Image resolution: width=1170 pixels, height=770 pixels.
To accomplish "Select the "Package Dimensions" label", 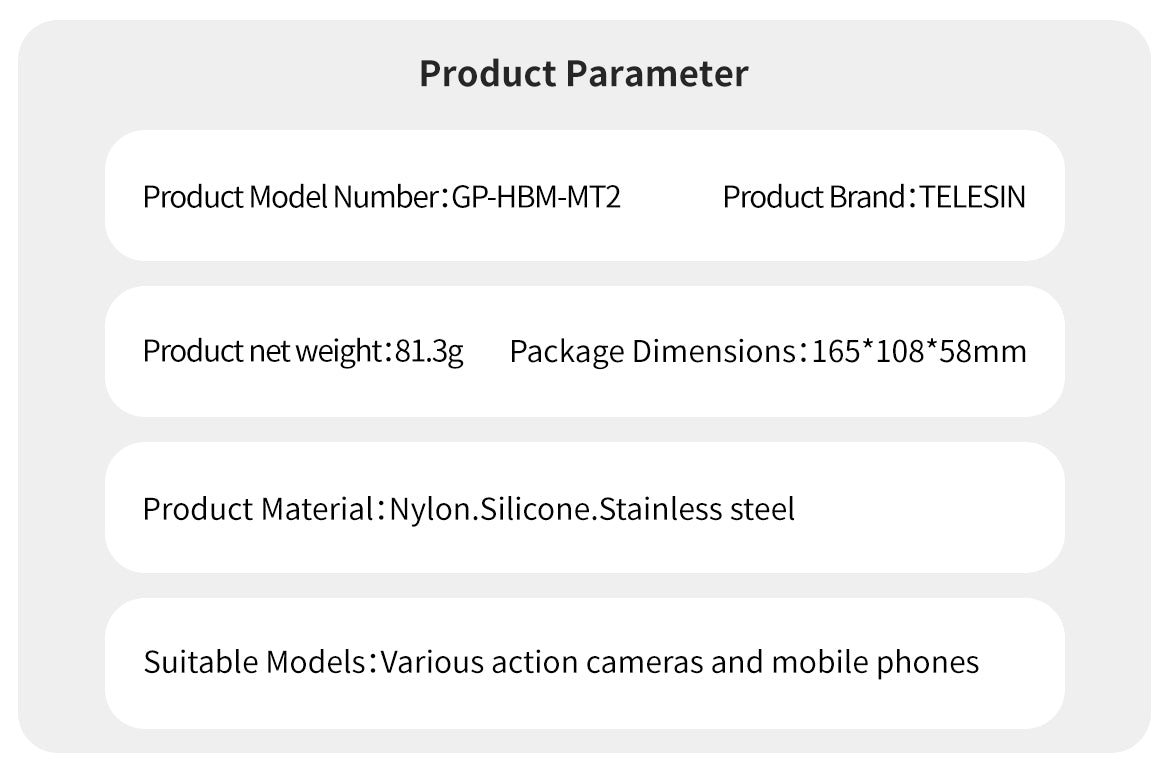I will (651, 352).
